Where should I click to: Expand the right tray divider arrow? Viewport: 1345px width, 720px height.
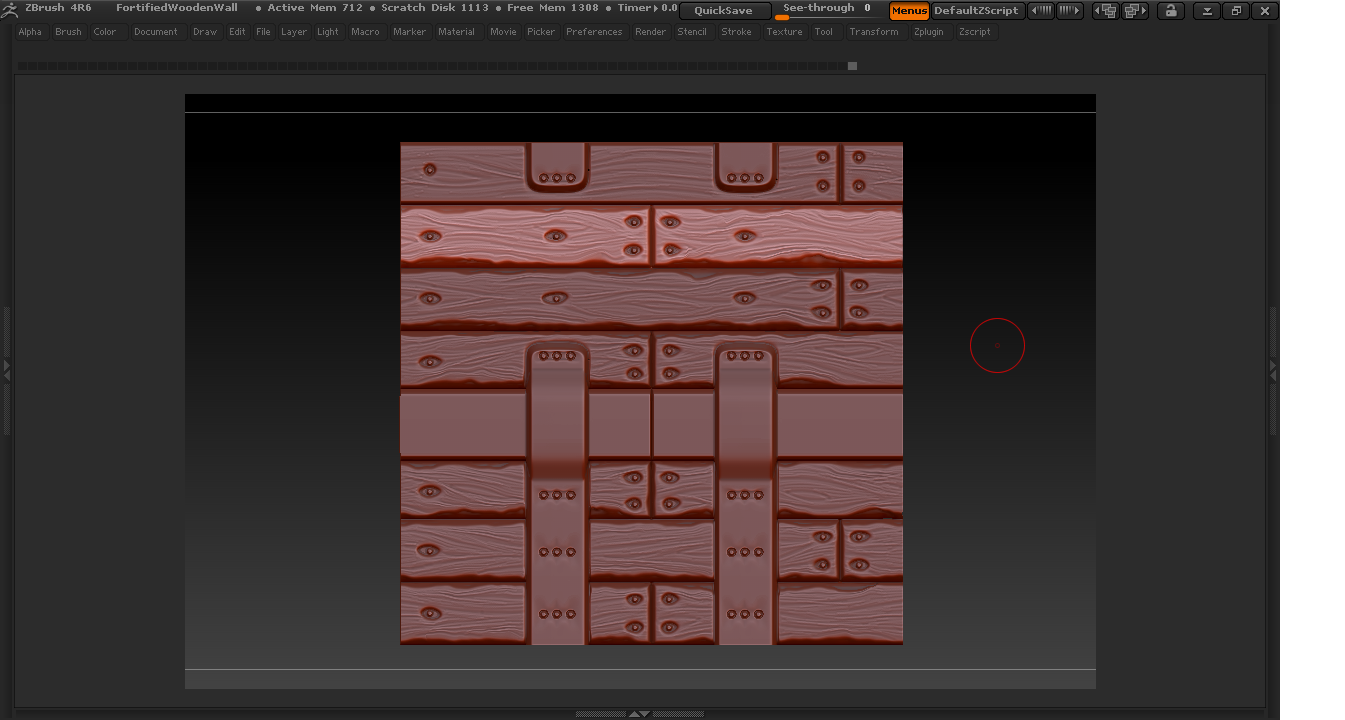point(1273,369)
